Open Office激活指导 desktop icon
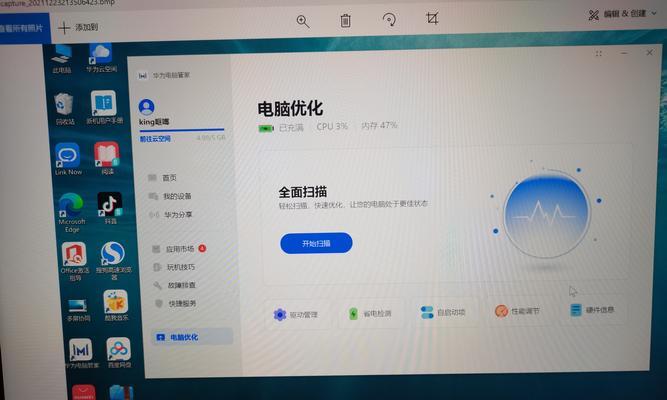The image size is (667, 400). (74, 261)
